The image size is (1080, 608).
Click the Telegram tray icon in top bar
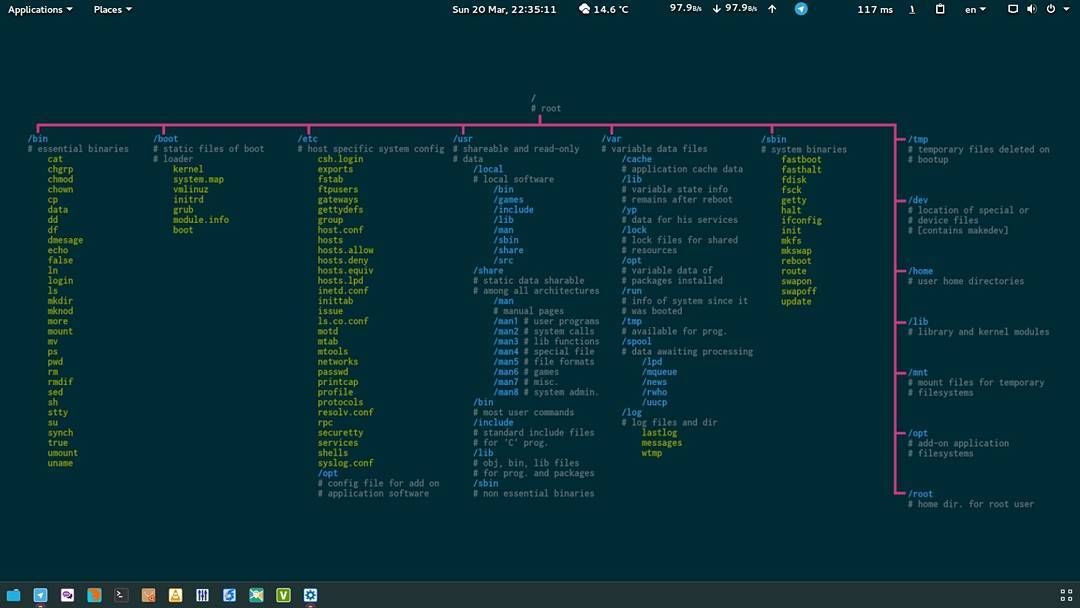(x=801, y=9)
